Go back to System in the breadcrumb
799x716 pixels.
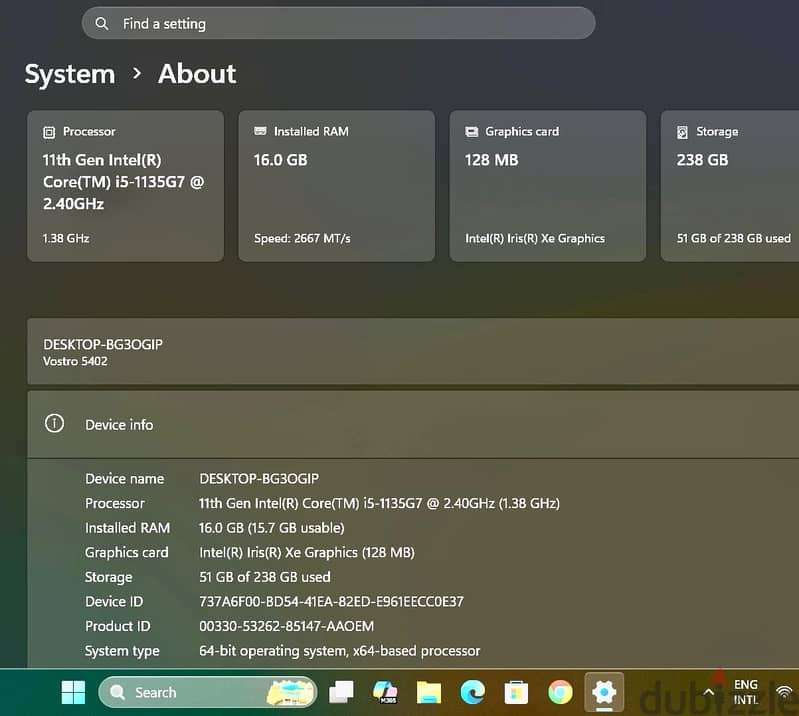[70, 74]
